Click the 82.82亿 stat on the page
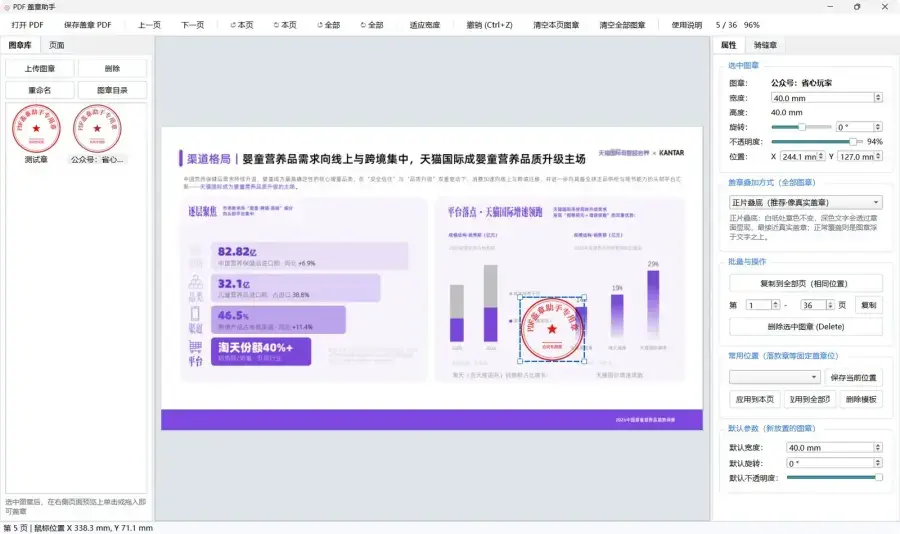Image resolution: width=900 pixels, height=534 pixels. click(x=237, y=252)
